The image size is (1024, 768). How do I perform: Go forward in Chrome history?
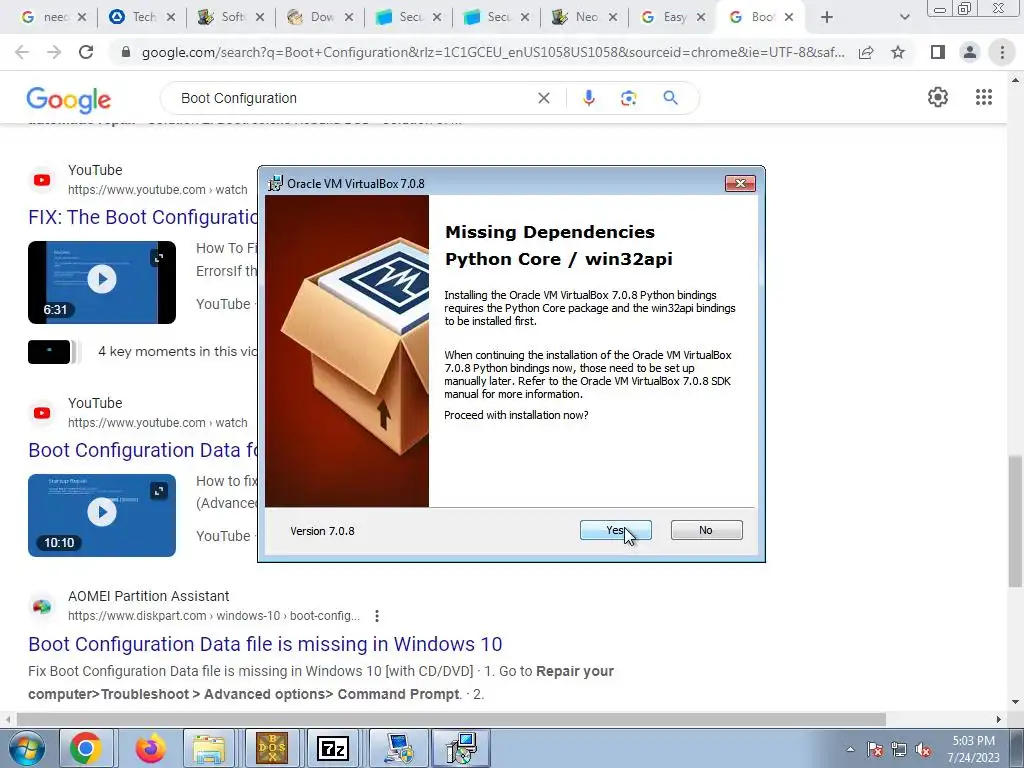[x=54, y=52]
